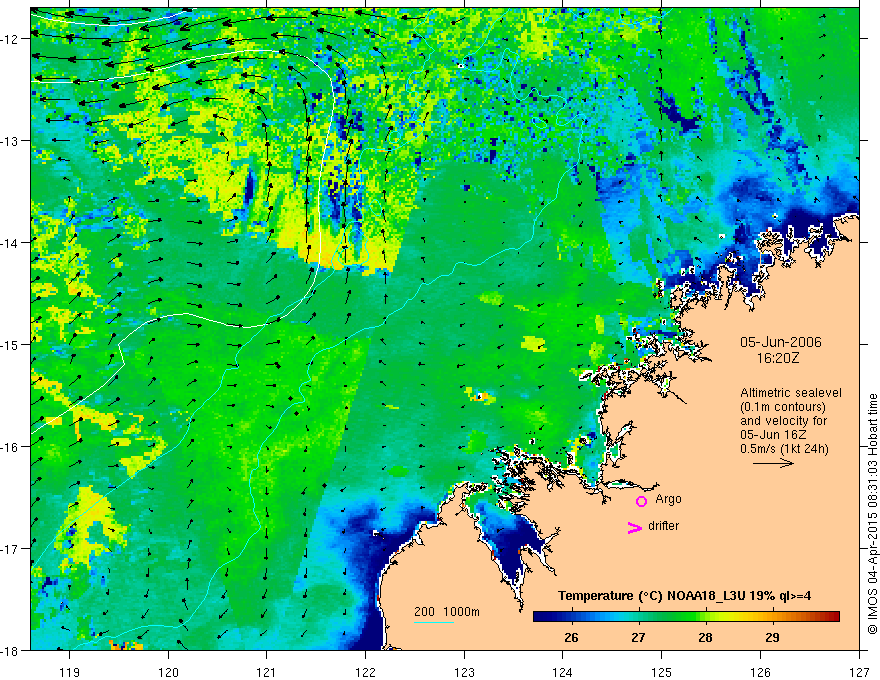Click the 'Argo' legend label
880x680 pixels.
click(668, 499)
